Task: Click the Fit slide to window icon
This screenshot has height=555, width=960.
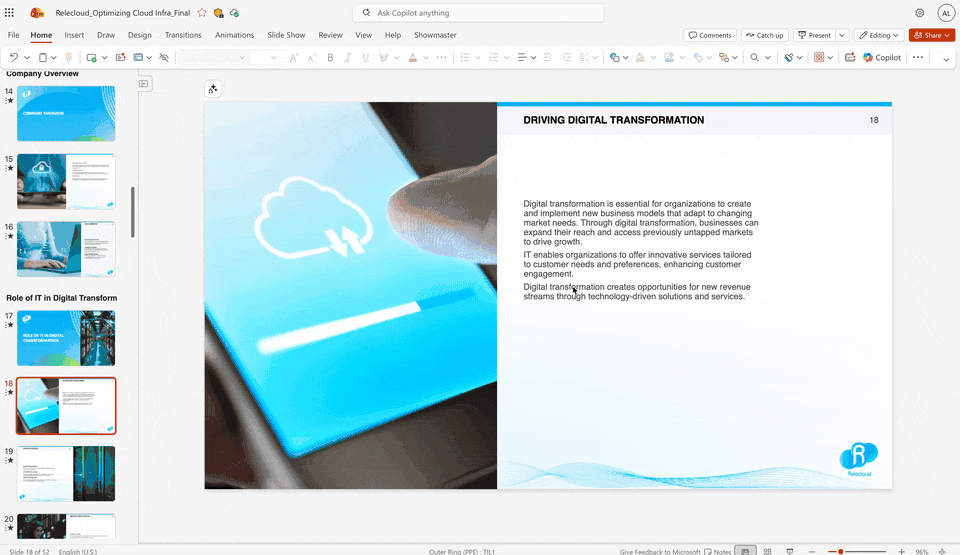Action: coord(943,551)
